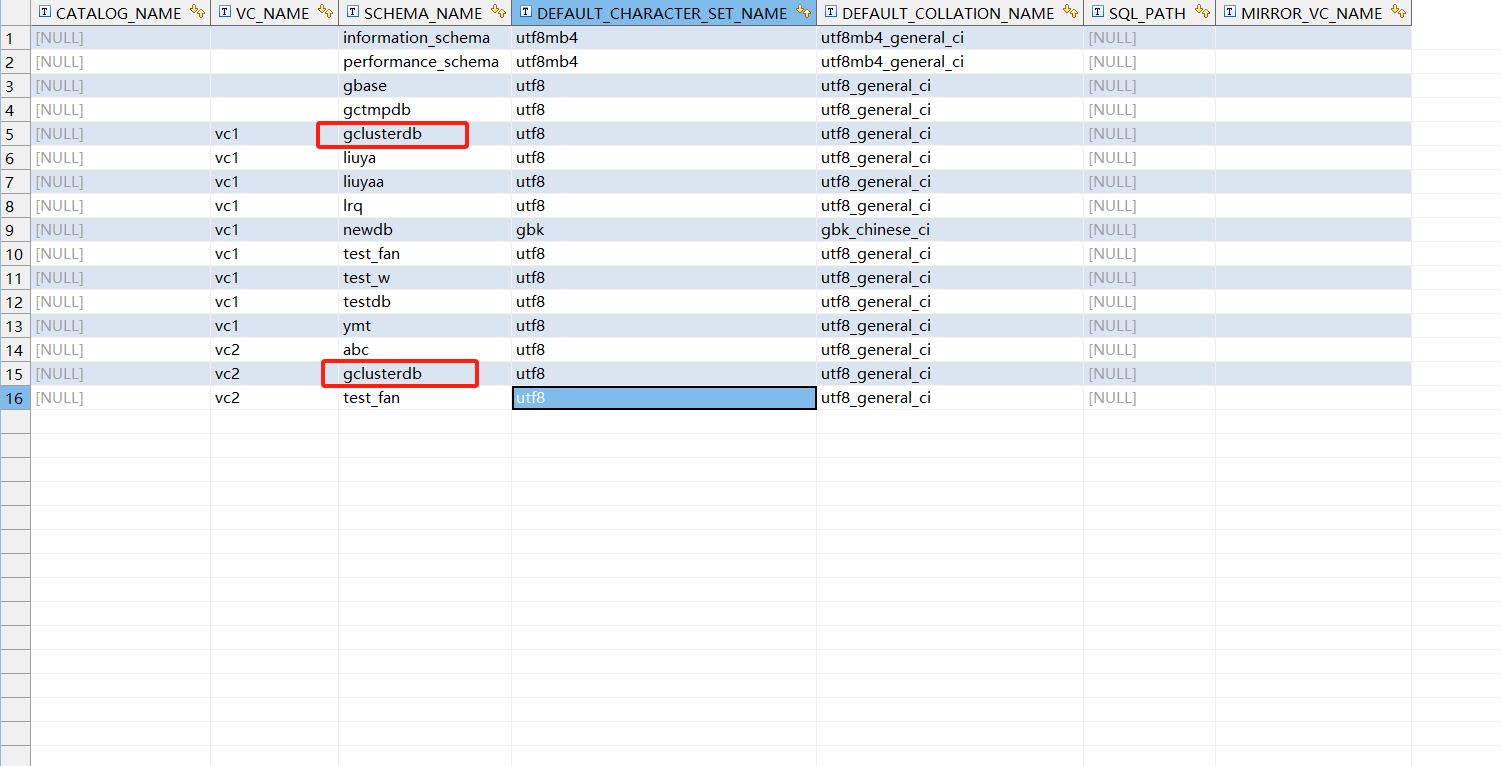Click the sort icon on VC_NAME column
This screenshot has width=1501, height=766.
pyautogui.click(x=325, y=13)
